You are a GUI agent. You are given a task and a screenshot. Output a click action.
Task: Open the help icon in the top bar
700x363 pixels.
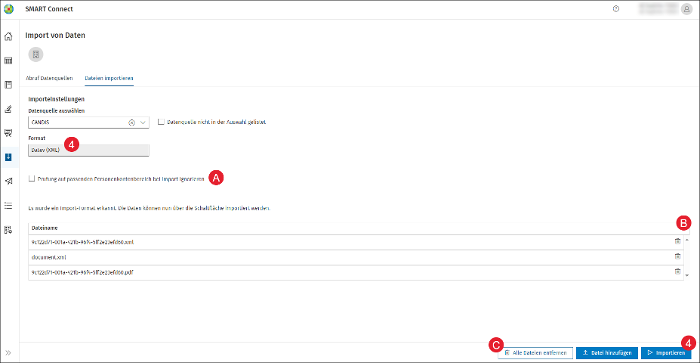616,9
